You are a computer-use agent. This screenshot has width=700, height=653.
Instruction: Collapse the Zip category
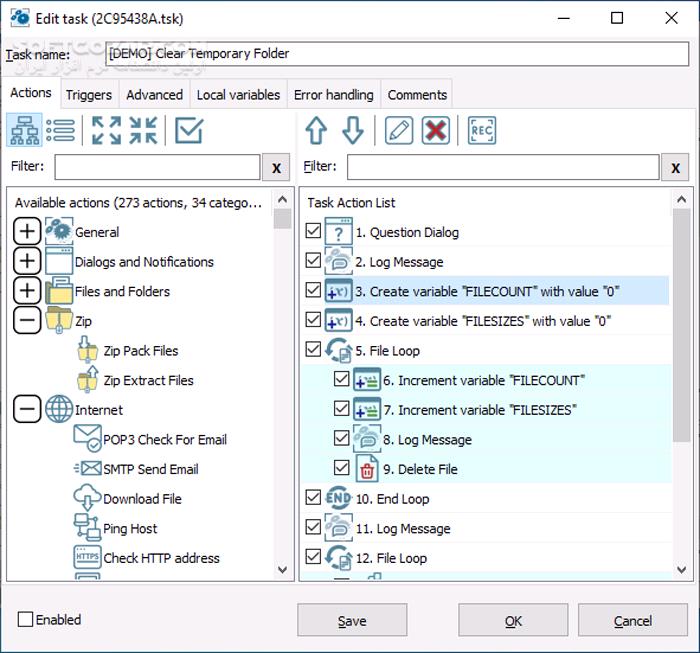pos(27,320)
